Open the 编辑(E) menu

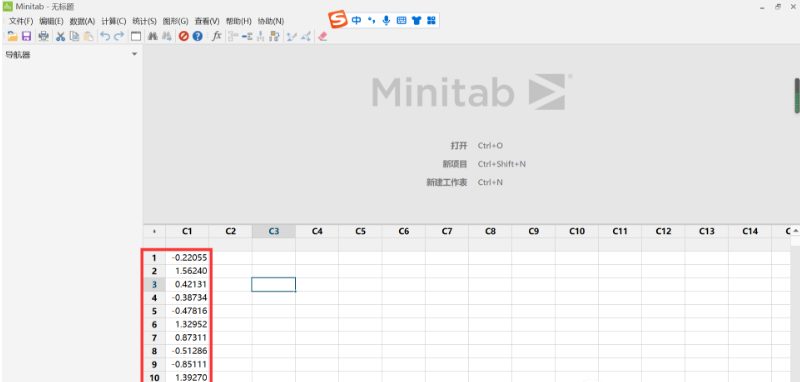(51, 21)
